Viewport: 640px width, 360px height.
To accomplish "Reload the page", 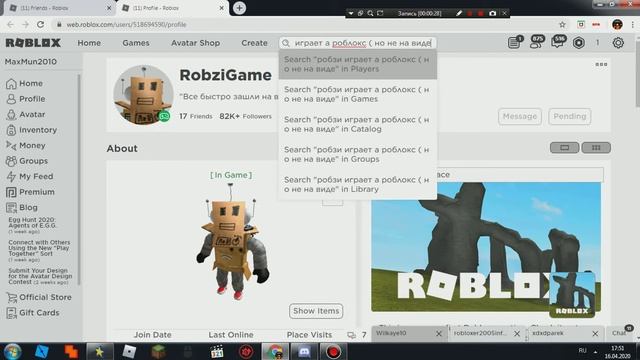I will click(40, 24).
